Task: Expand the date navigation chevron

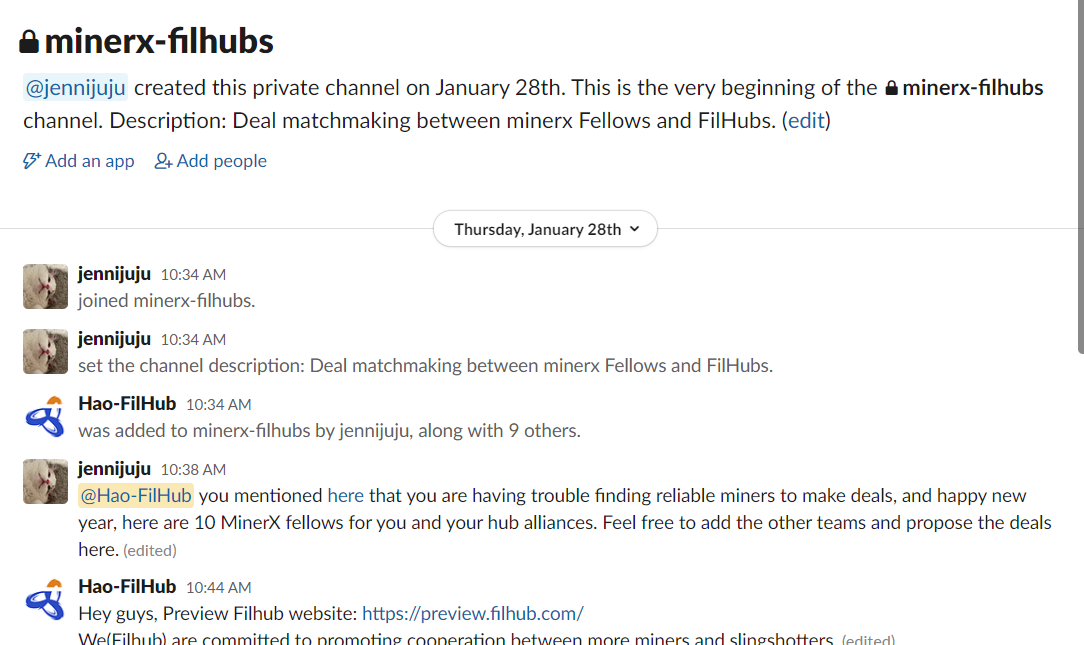Action: tap(634, 228)
